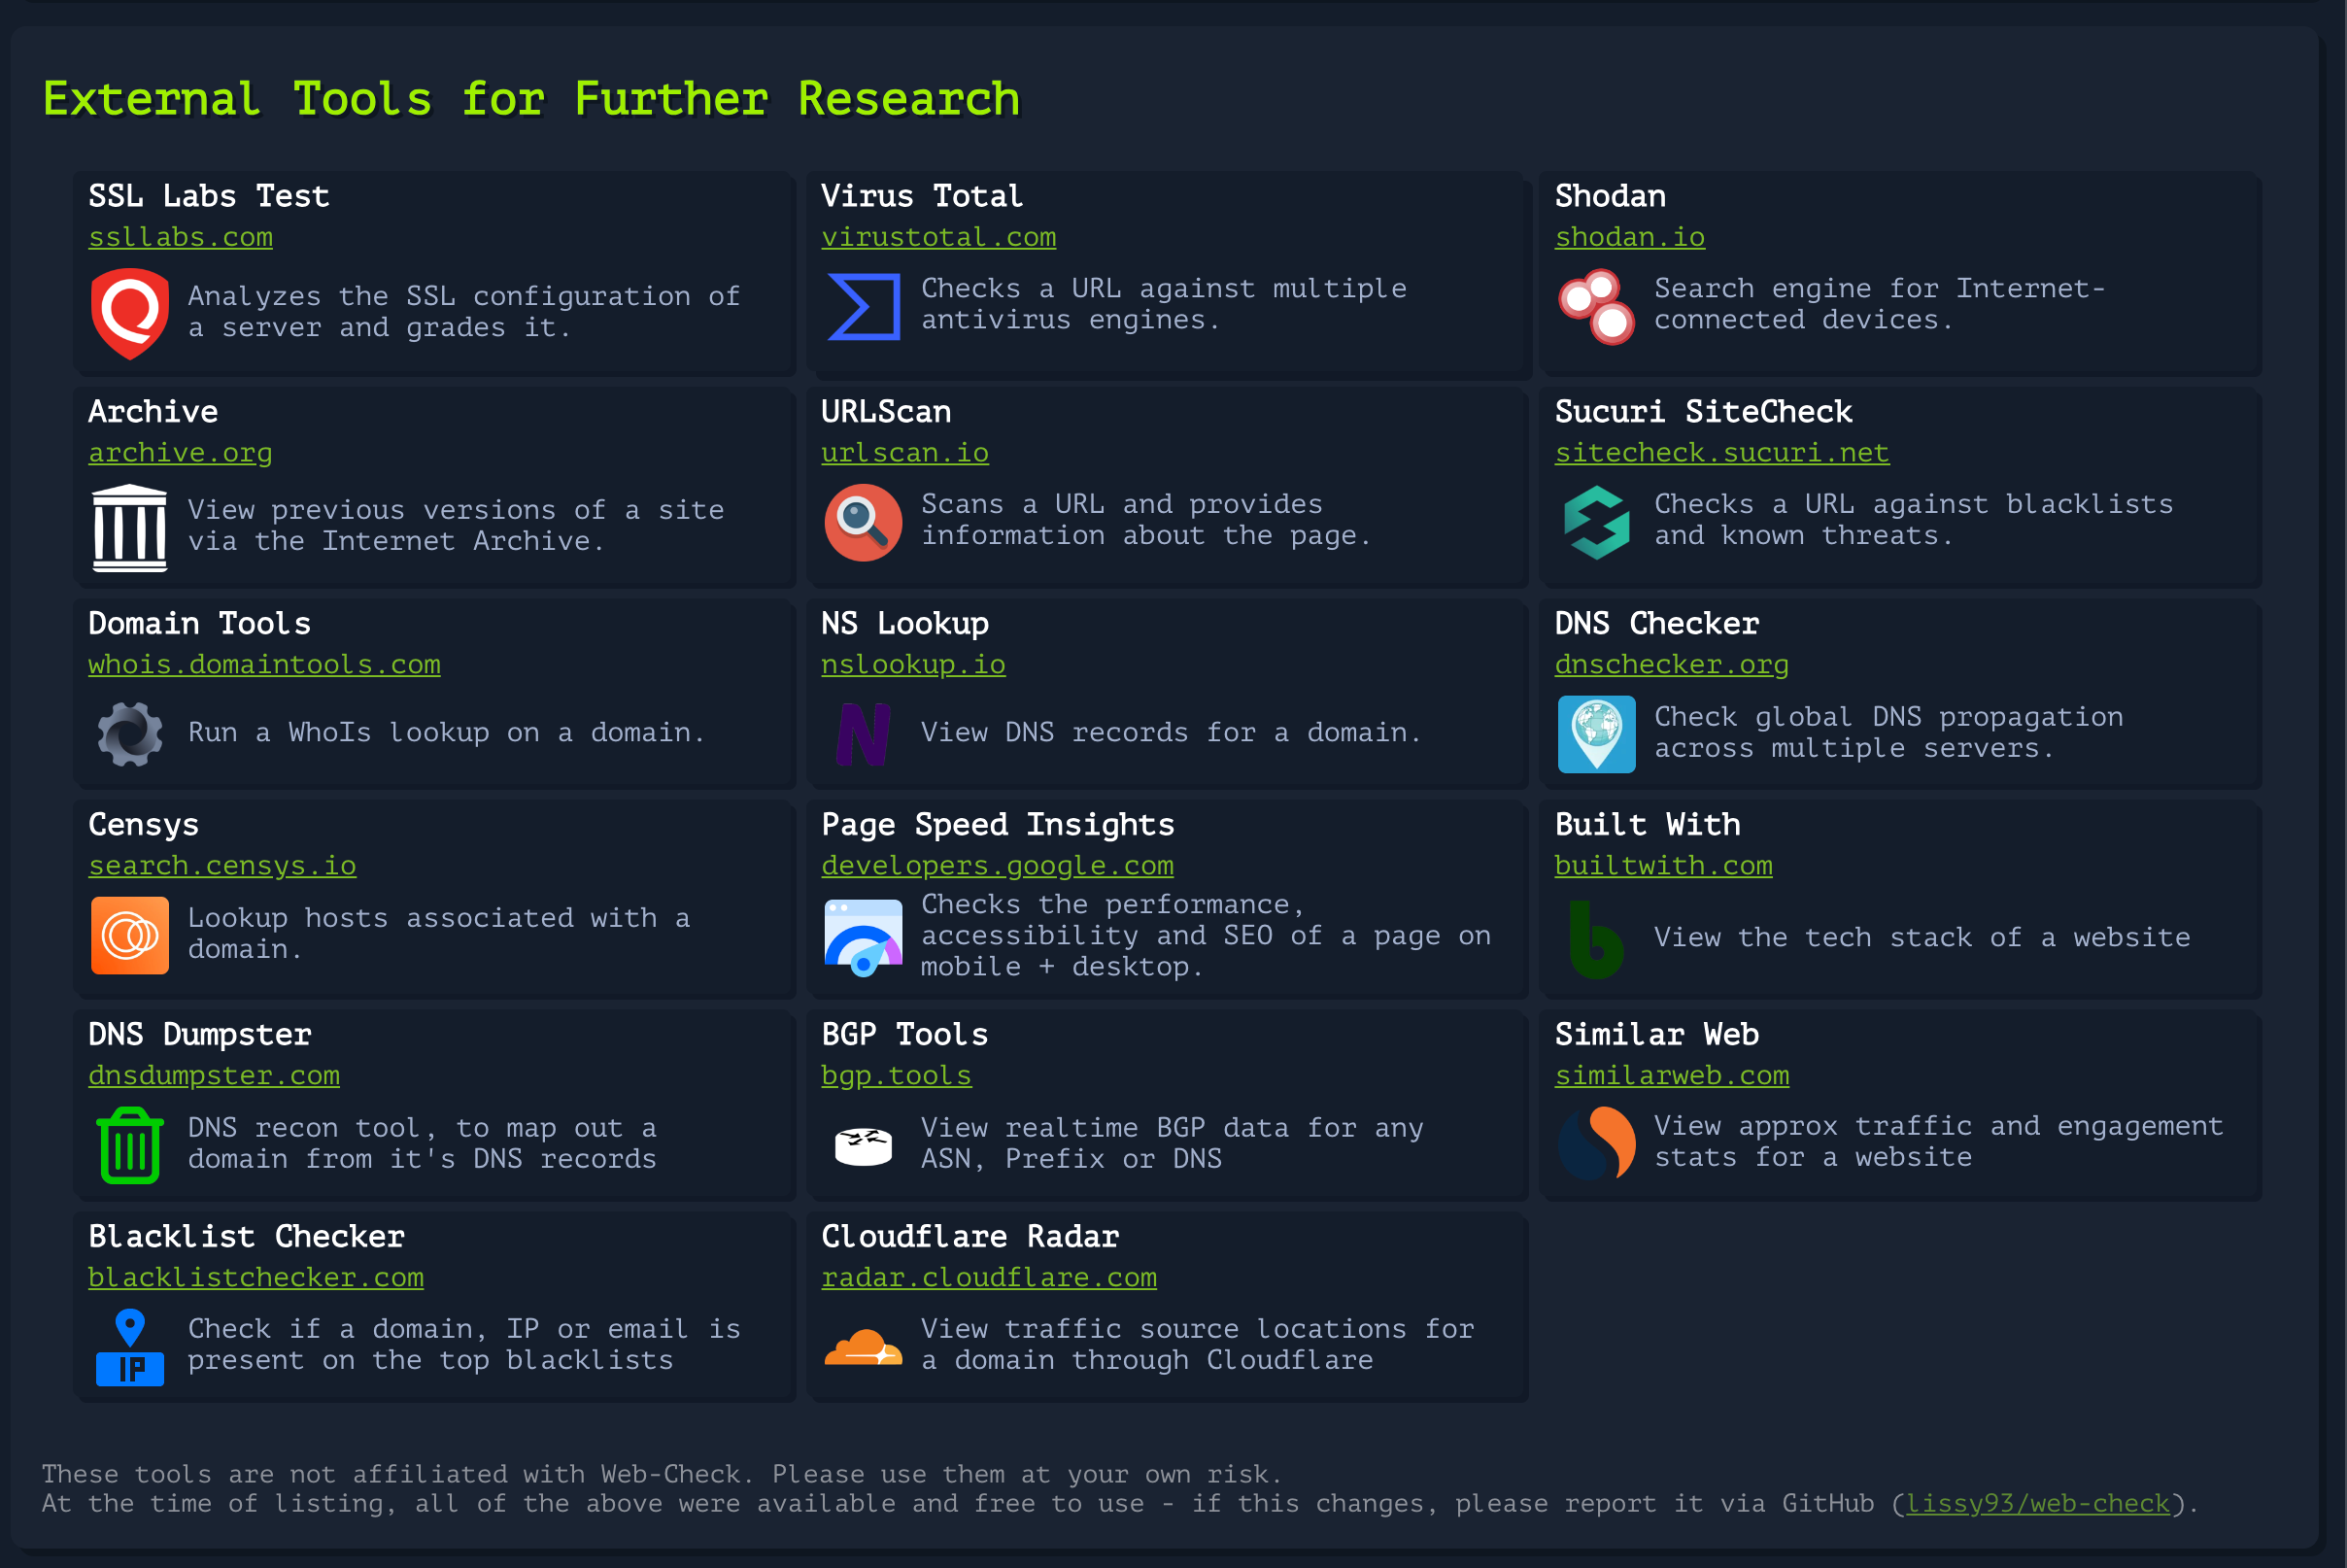Open the search.censys.io link
The width and height of the screenshot is (2347, 1568).
[222, 866]
